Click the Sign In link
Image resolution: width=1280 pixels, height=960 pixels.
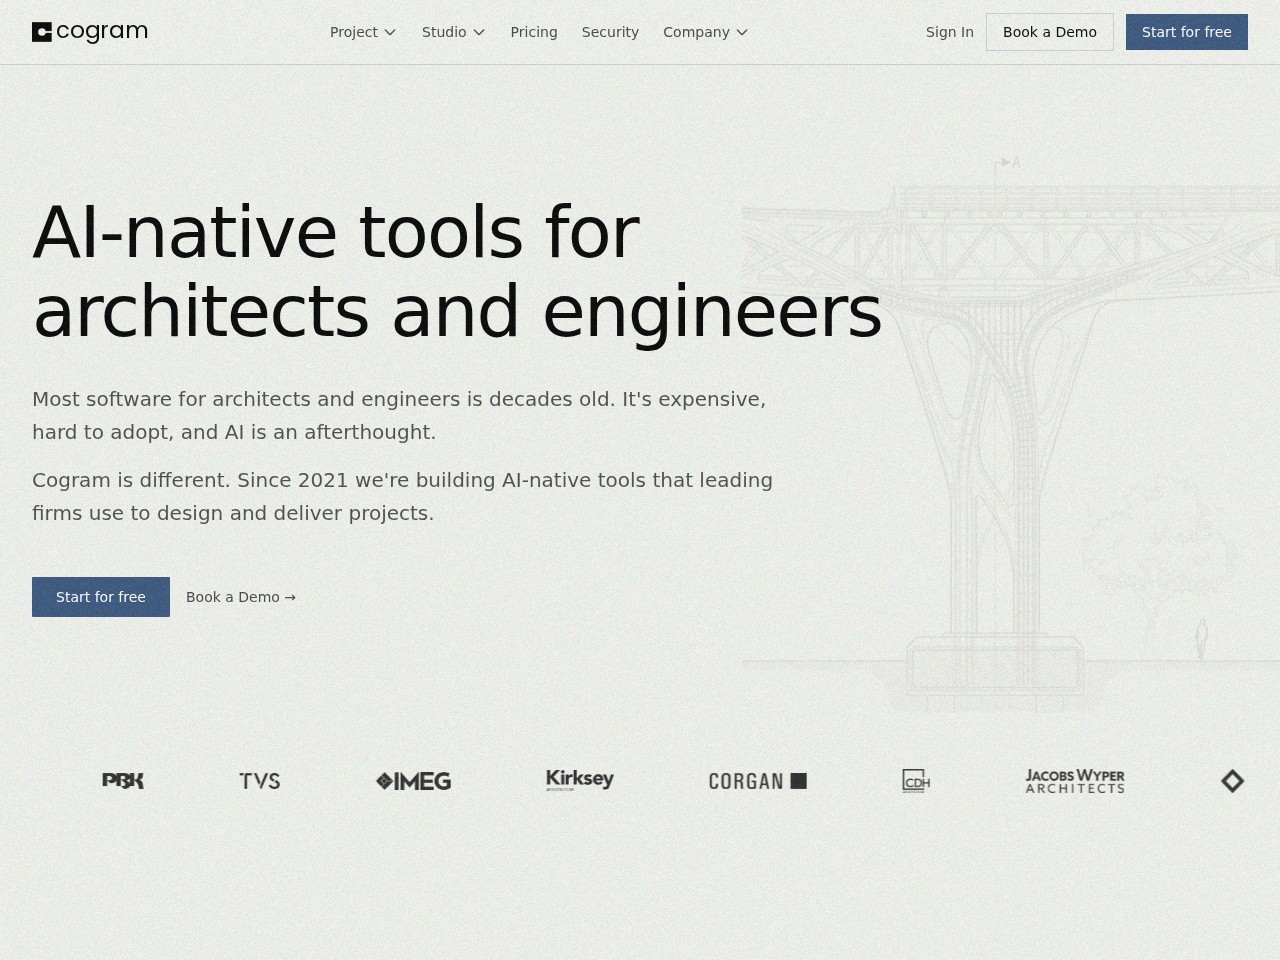pos(949,32)
